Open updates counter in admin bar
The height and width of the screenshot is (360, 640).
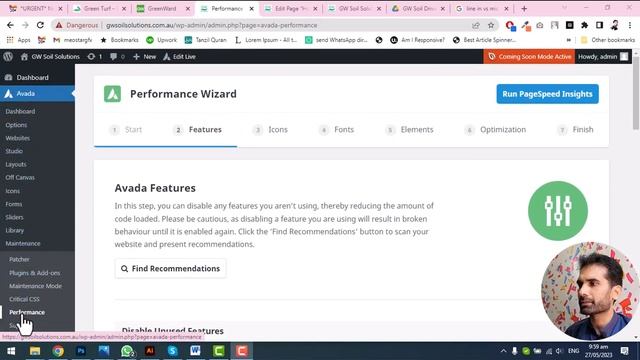[x=95, y=57]
